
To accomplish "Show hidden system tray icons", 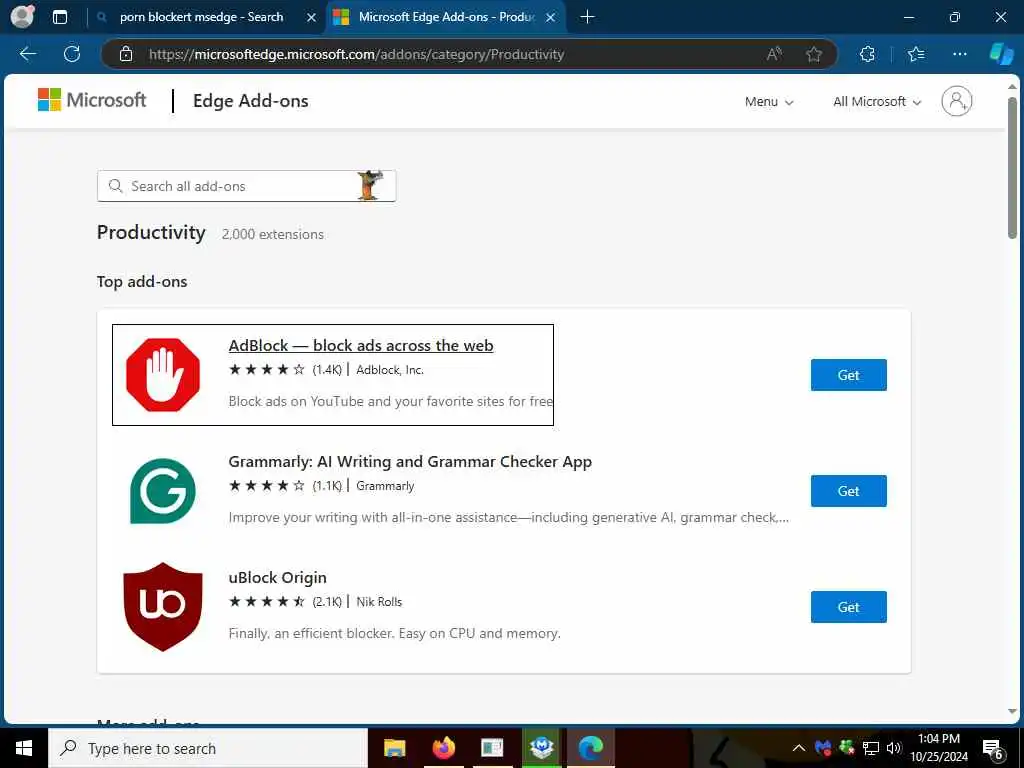I will 799,748.
